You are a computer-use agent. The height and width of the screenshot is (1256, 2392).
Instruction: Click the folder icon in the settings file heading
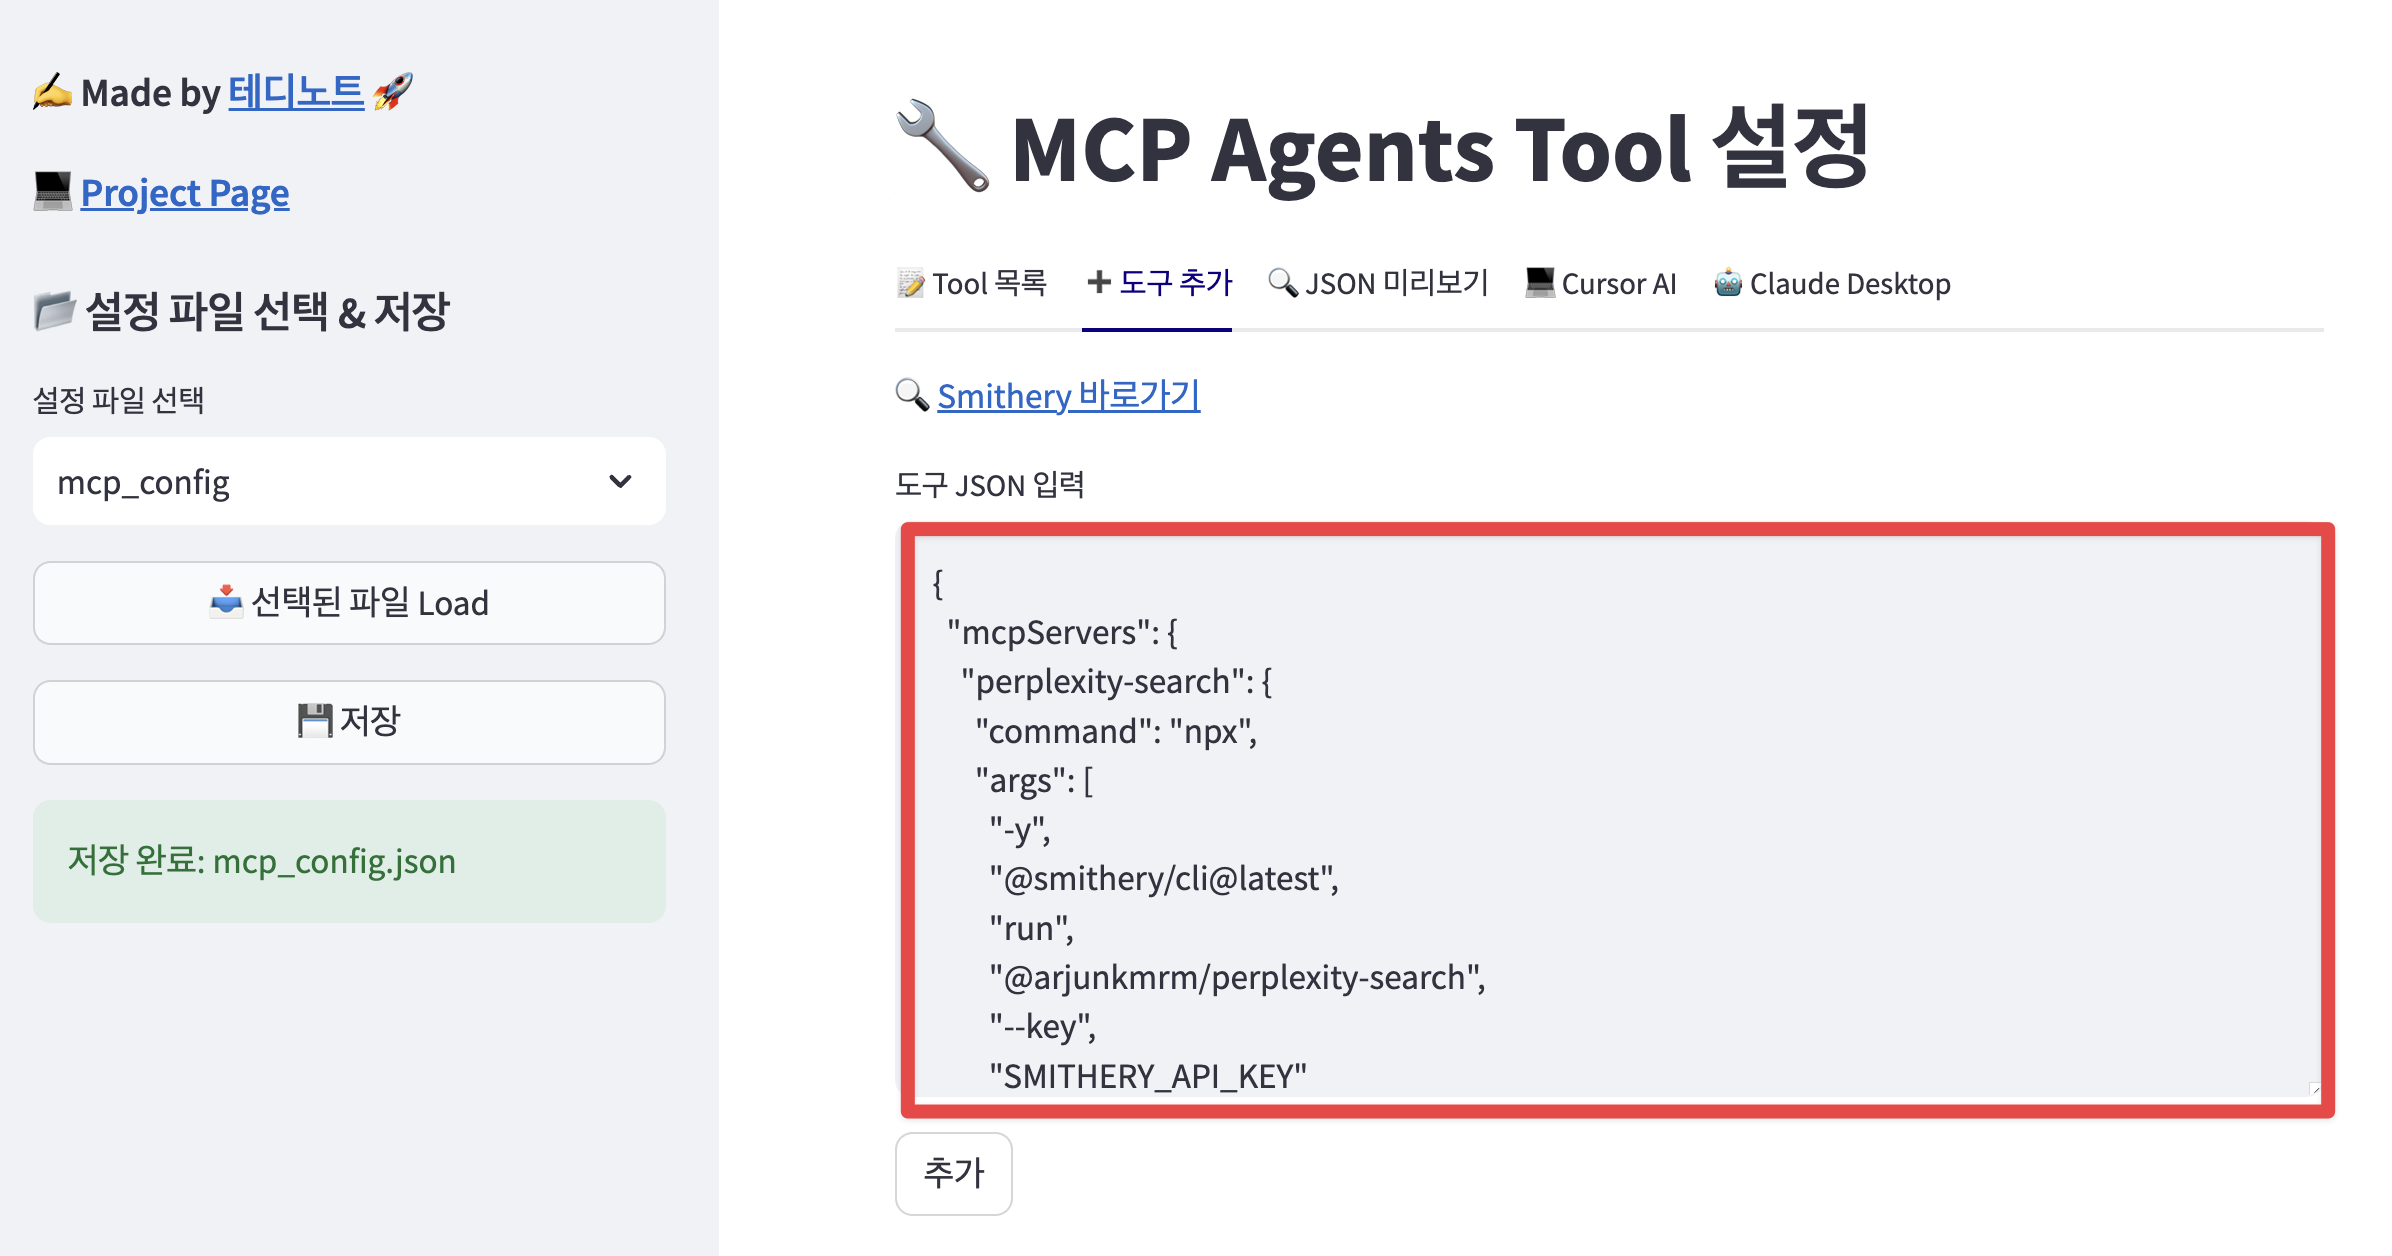[x=54, y=310]
